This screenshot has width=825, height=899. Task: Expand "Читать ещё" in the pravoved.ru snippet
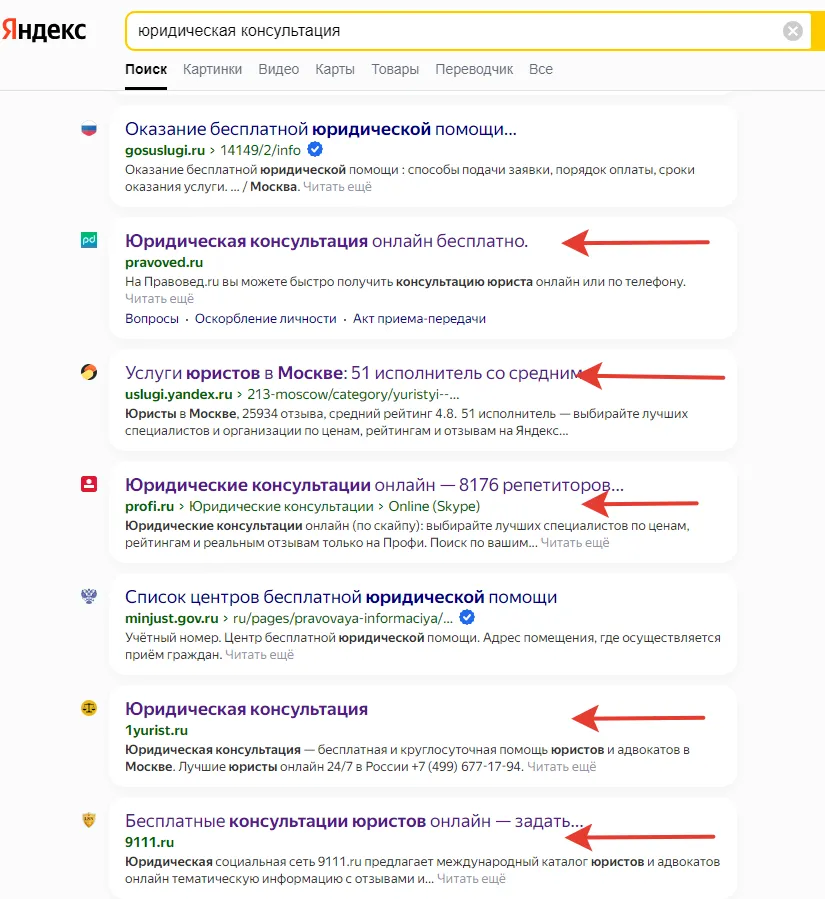pos(159,299)
